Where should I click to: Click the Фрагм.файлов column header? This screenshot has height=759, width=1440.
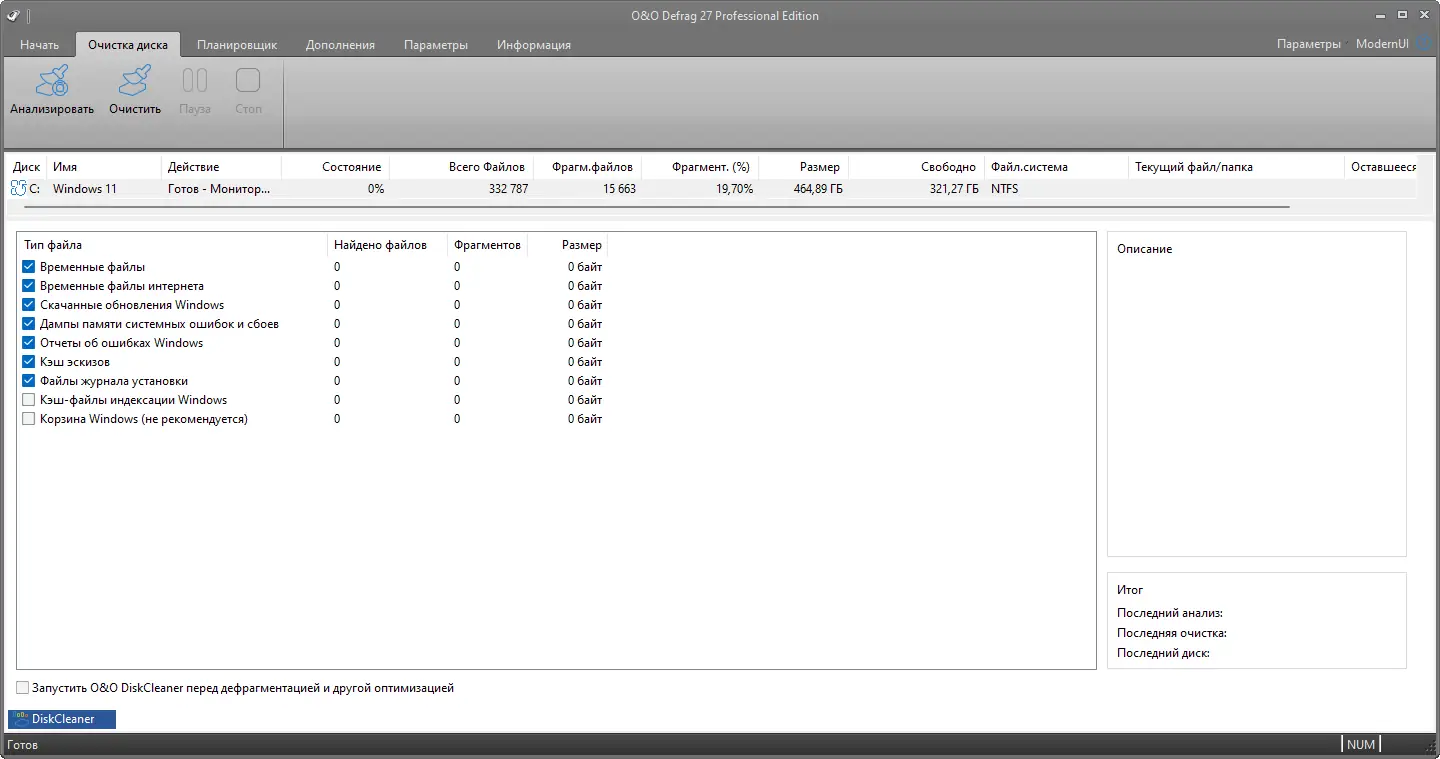pos(587,167)
